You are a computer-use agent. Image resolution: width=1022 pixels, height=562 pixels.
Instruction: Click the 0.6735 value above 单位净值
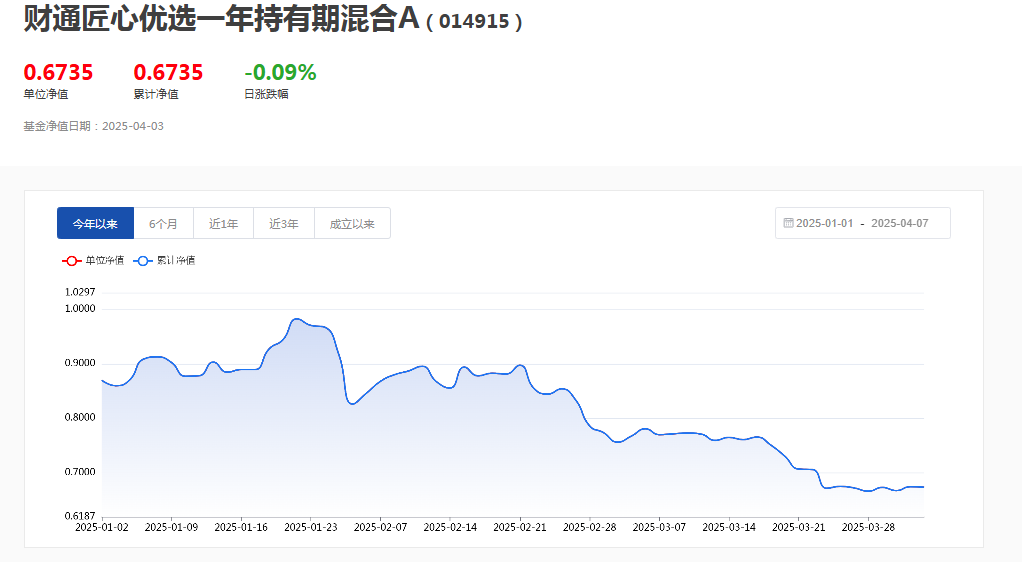(x=59, y=72)
